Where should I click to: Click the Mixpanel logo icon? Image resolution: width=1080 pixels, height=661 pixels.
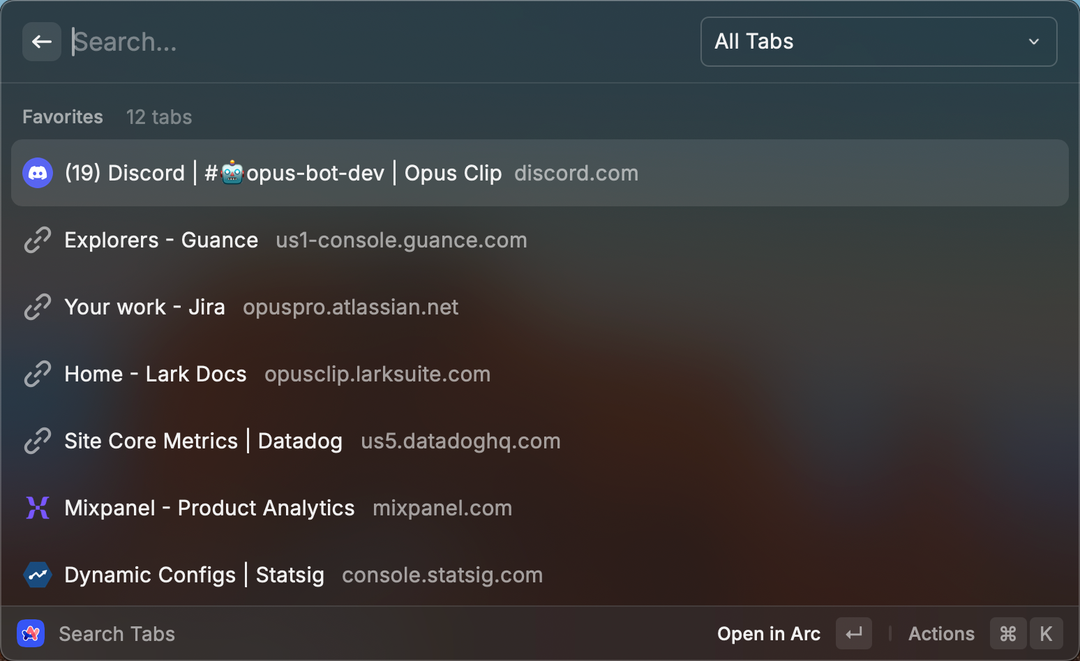tap(37, 508)
